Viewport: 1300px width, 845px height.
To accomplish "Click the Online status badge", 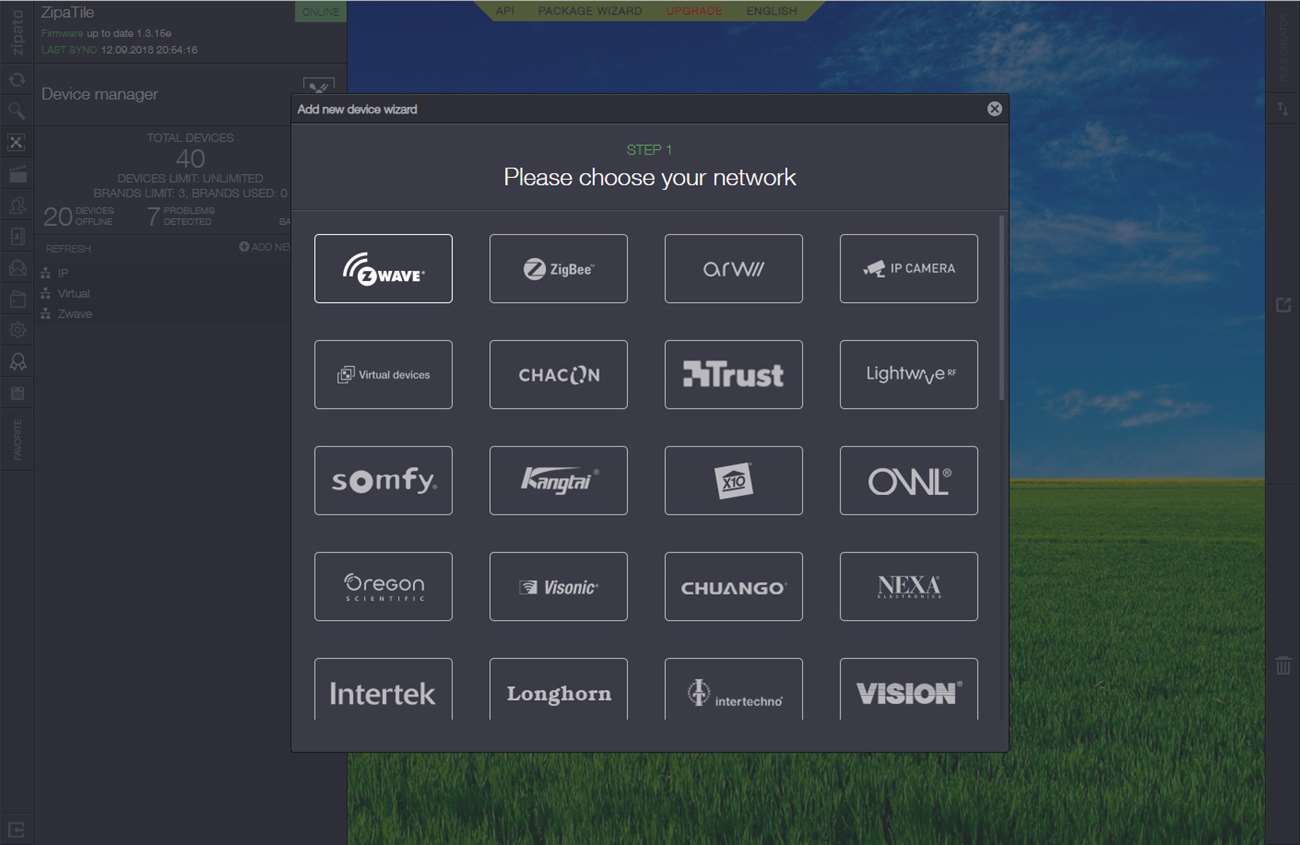I will point(320,11).
